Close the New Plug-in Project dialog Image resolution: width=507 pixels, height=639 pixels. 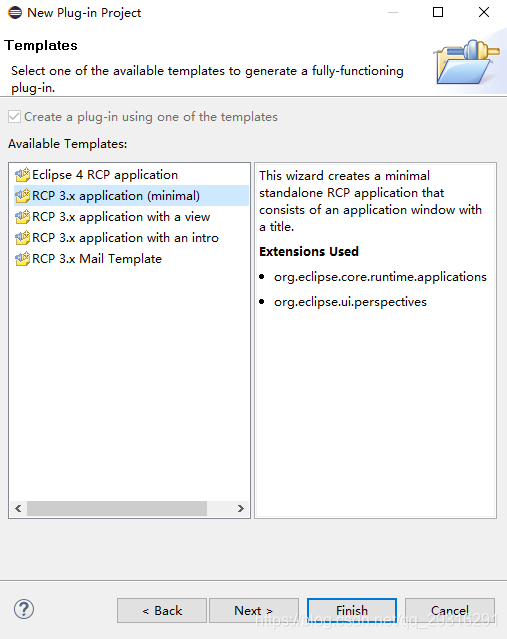pos(484,12)
